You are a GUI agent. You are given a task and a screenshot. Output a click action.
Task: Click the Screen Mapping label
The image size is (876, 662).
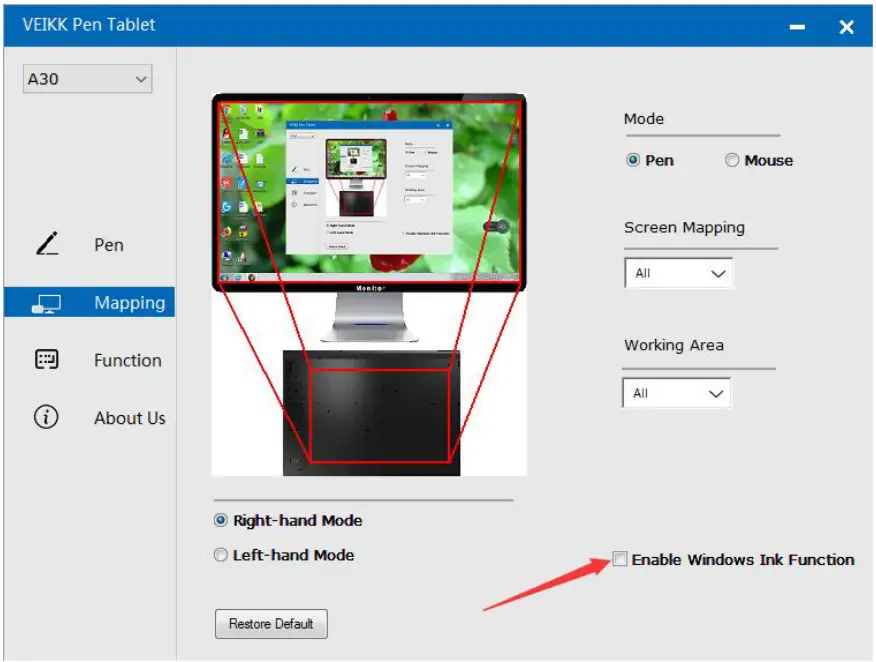(x=684, y=227)
